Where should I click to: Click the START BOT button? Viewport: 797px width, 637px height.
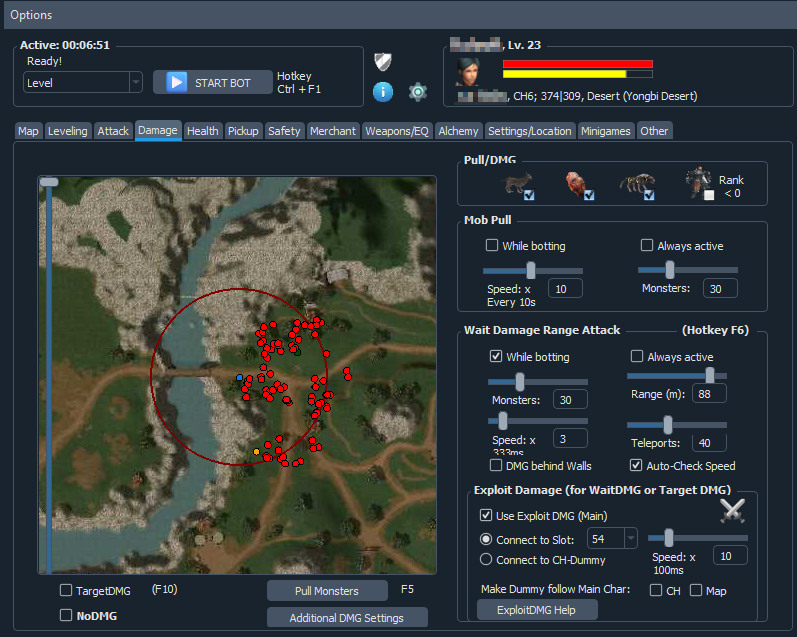click(x=212, y=82)
